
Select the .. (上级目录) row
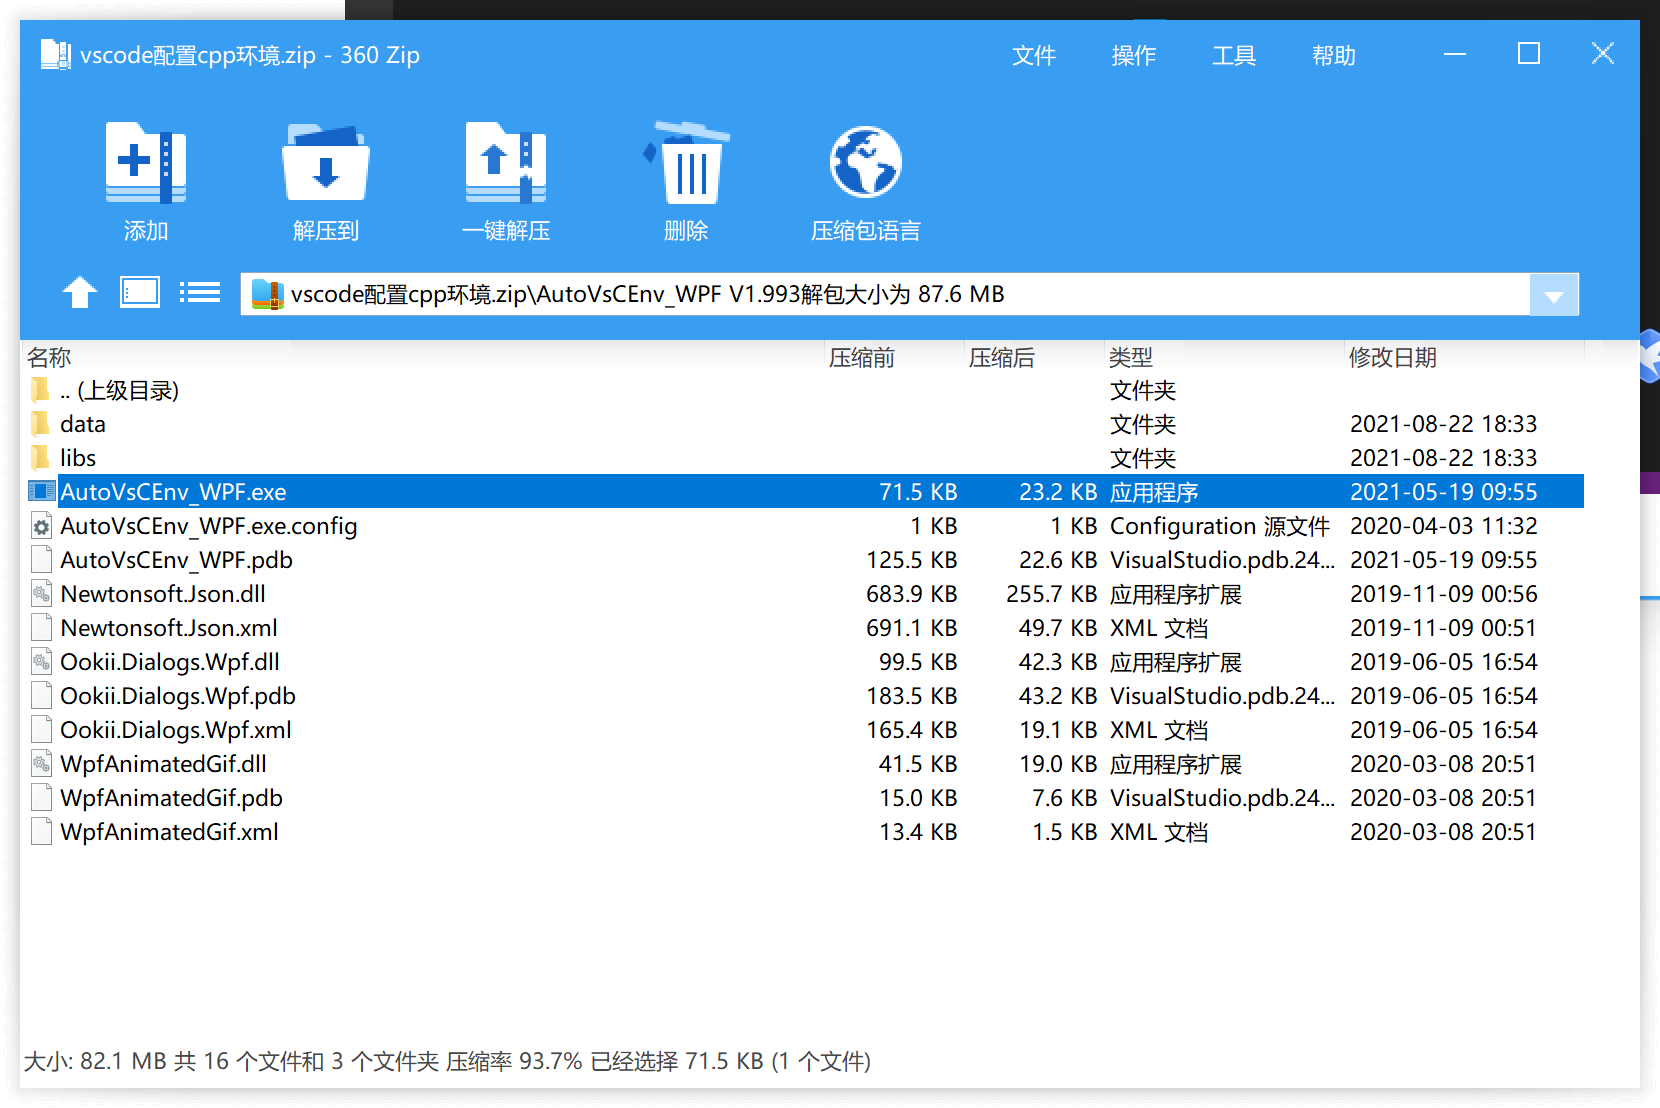click(x=803, y=390)
